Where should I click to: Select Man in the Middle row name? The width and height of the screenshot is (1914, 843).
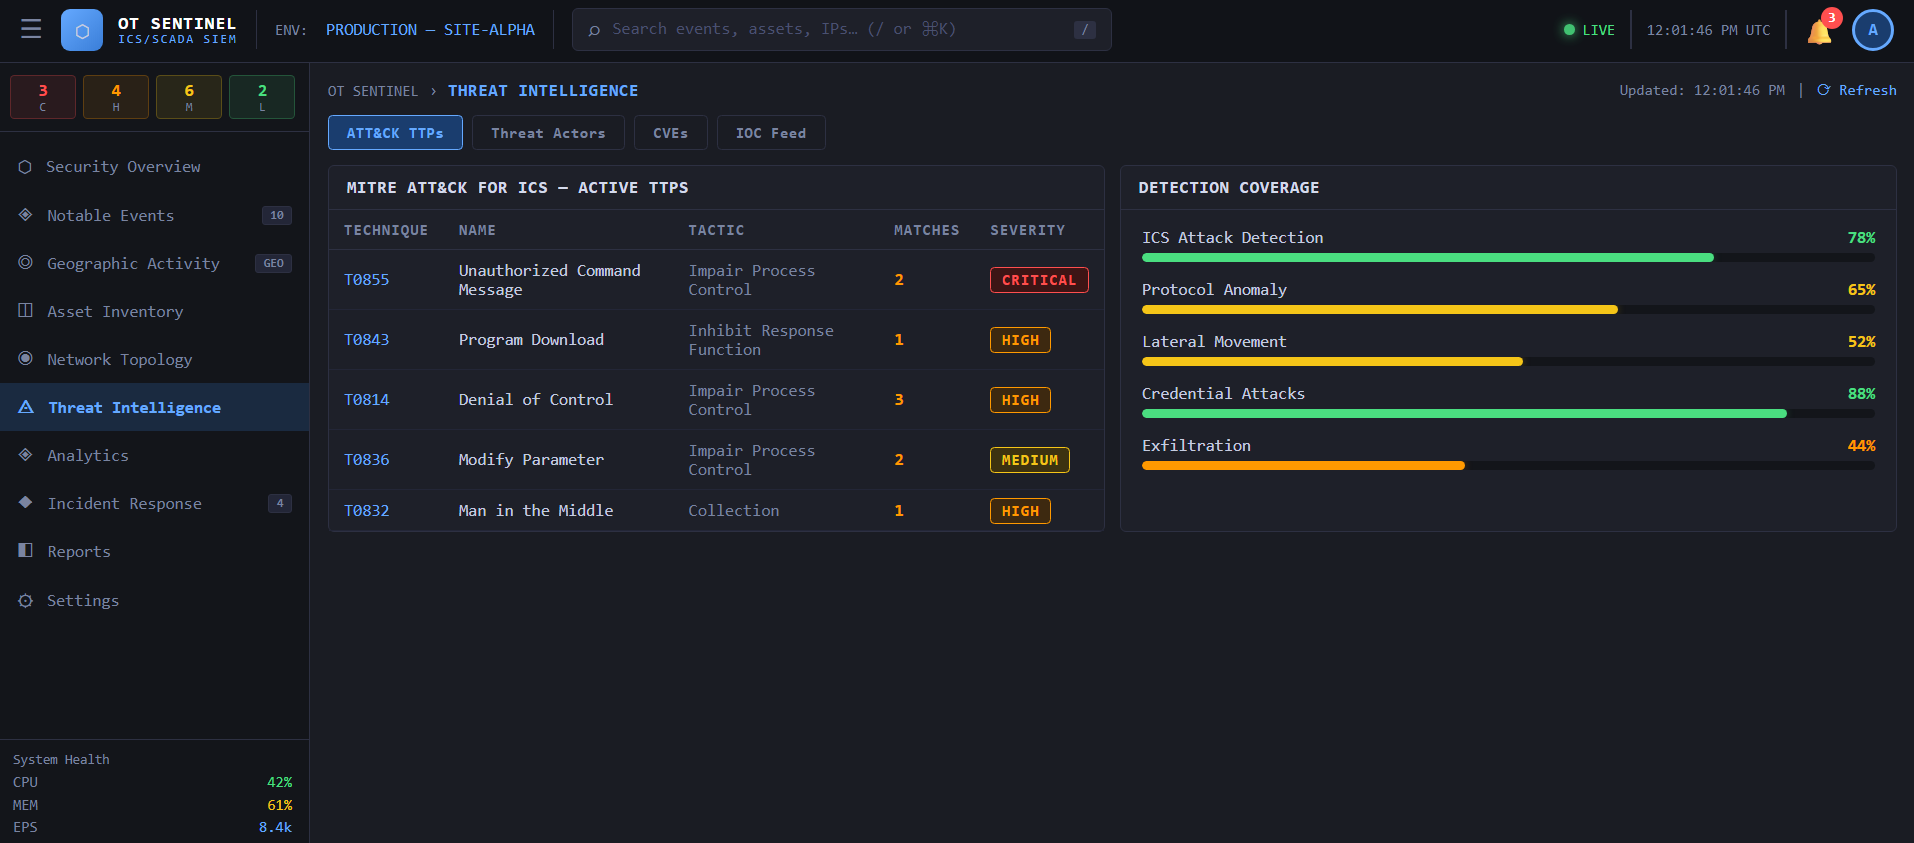[536, 511]
